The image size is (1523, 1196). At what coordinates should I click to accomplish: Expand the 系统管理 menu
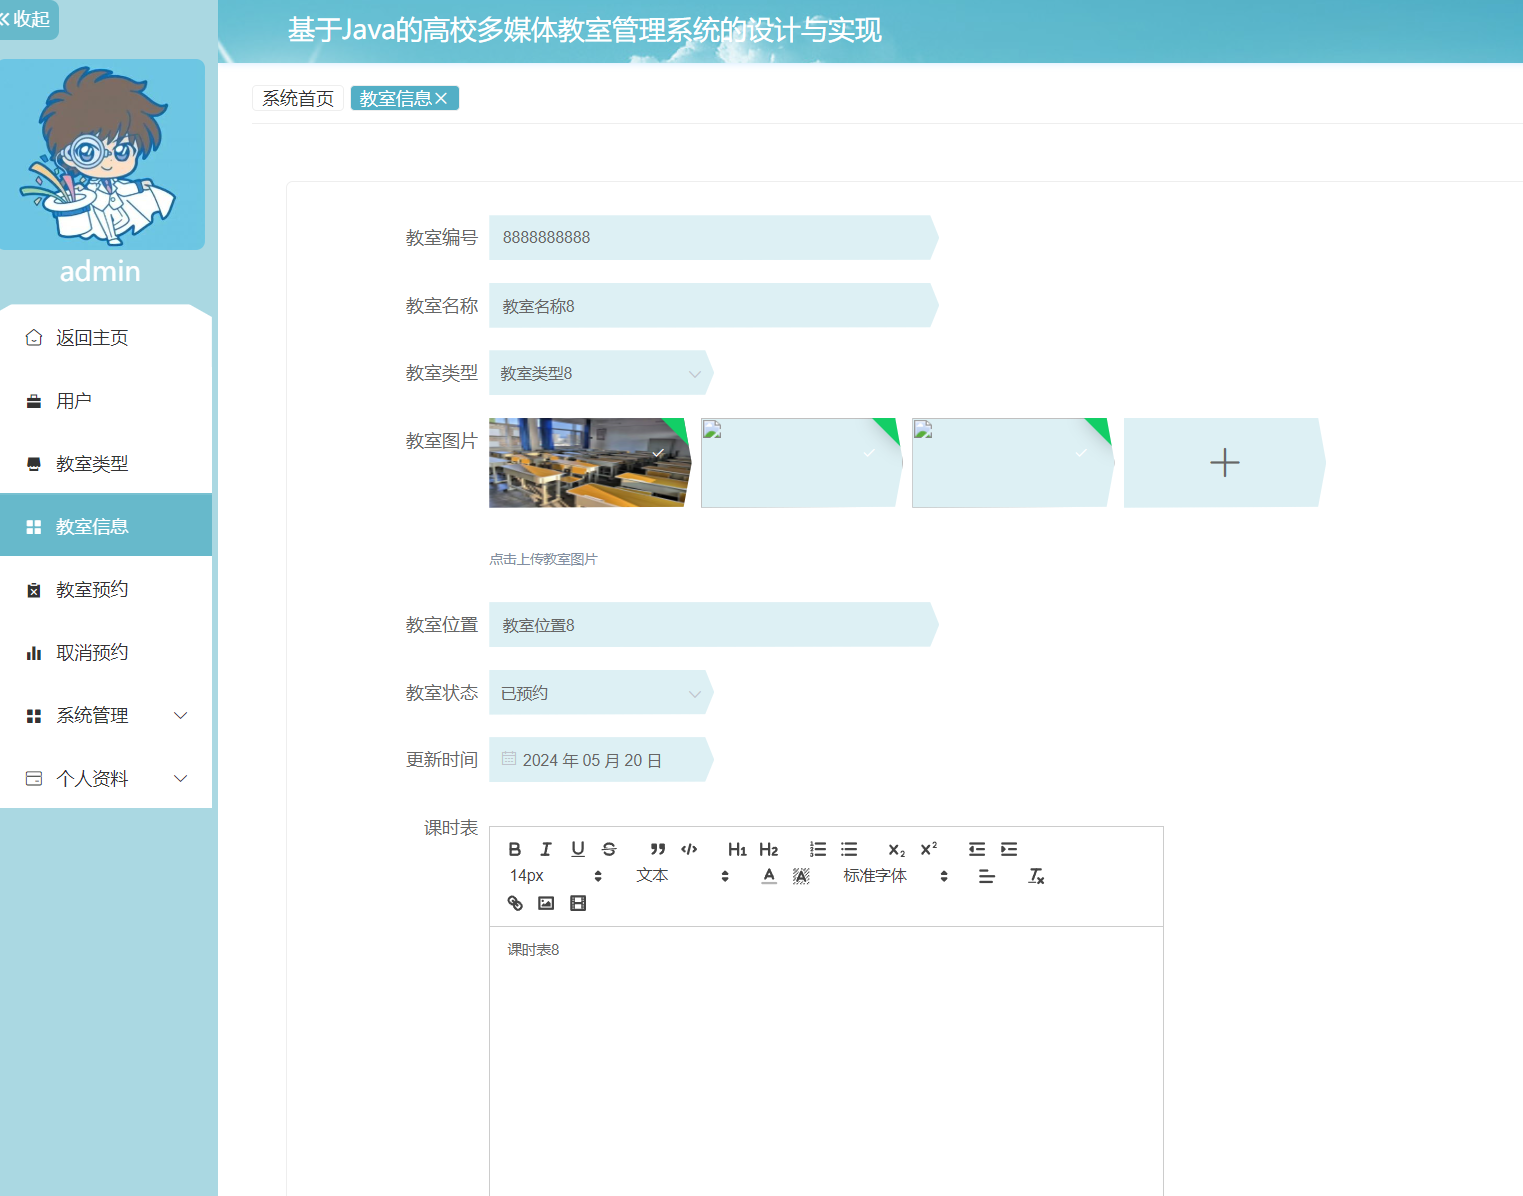click(106, 716)
